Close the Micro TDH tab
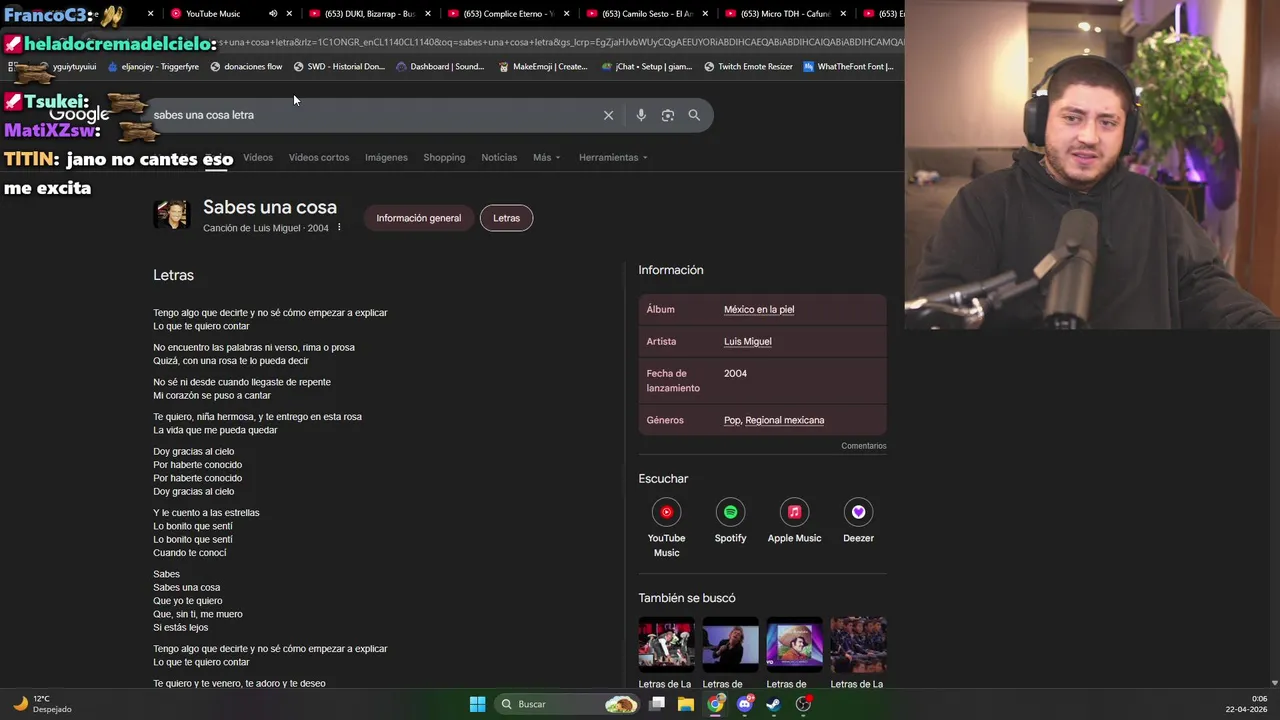The image size is (1280, 720). (844, 14)
